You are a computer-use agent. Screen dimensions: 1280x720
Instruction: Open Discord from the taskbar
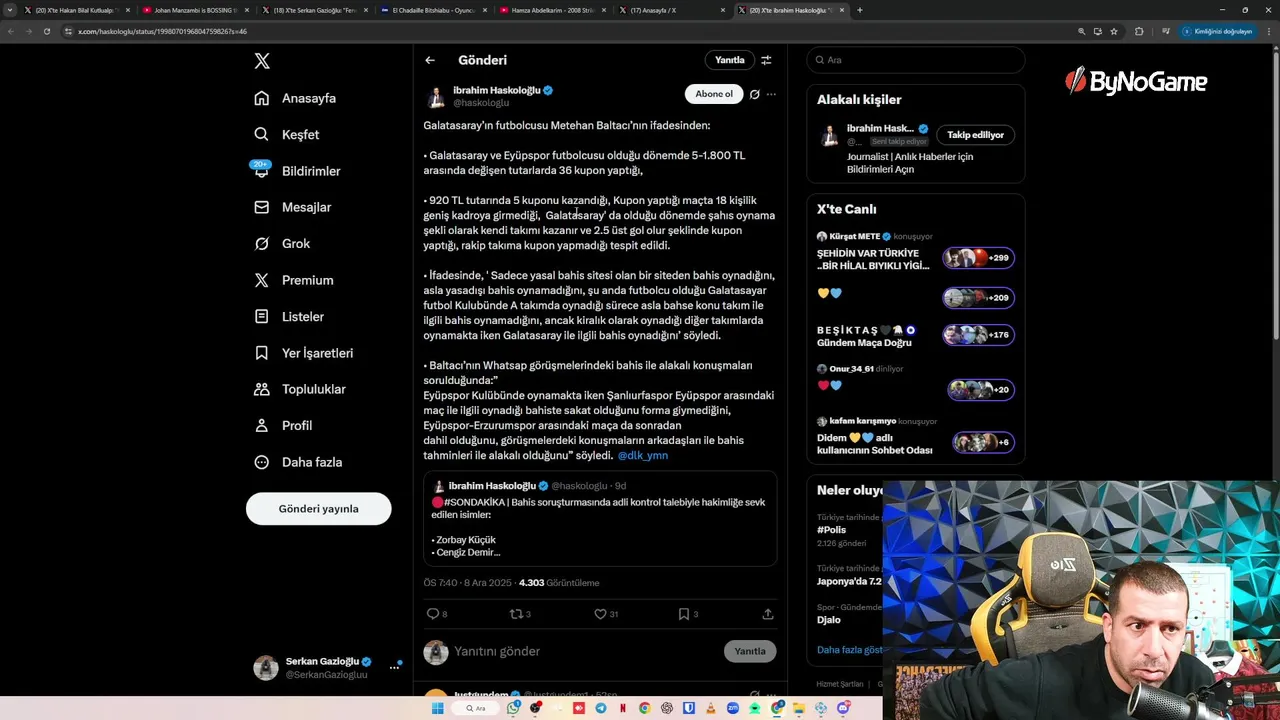tap(844, 708)
